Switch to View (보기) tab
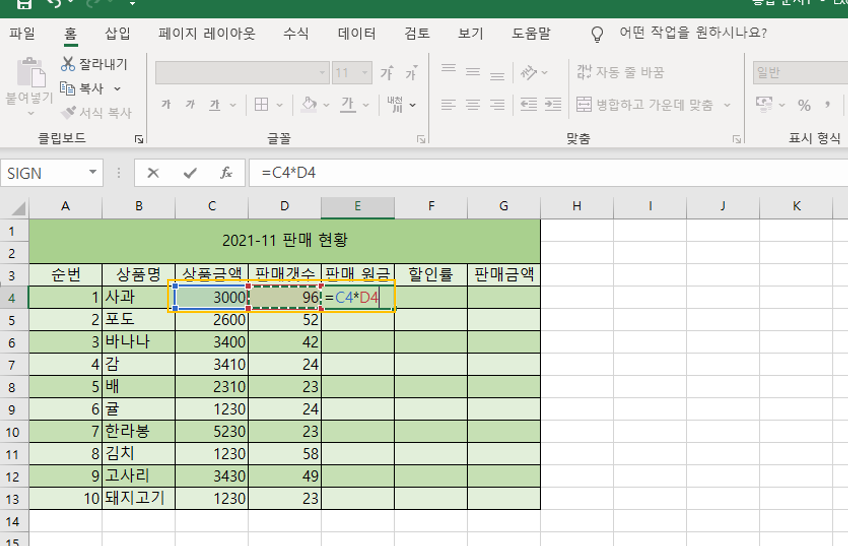The image size is (848, 546). pyautogui.click(x=471, y=34)
